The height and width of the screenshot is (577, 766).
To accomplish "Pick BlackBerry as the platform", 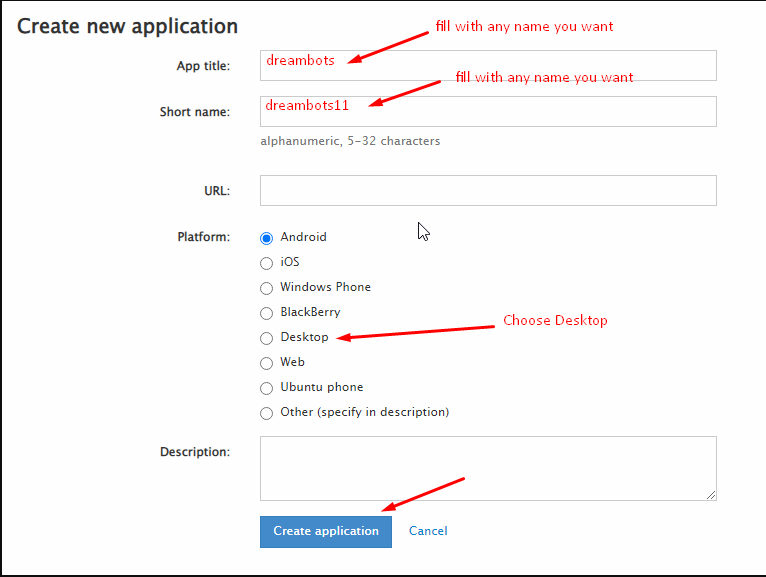I will point(266,313).
